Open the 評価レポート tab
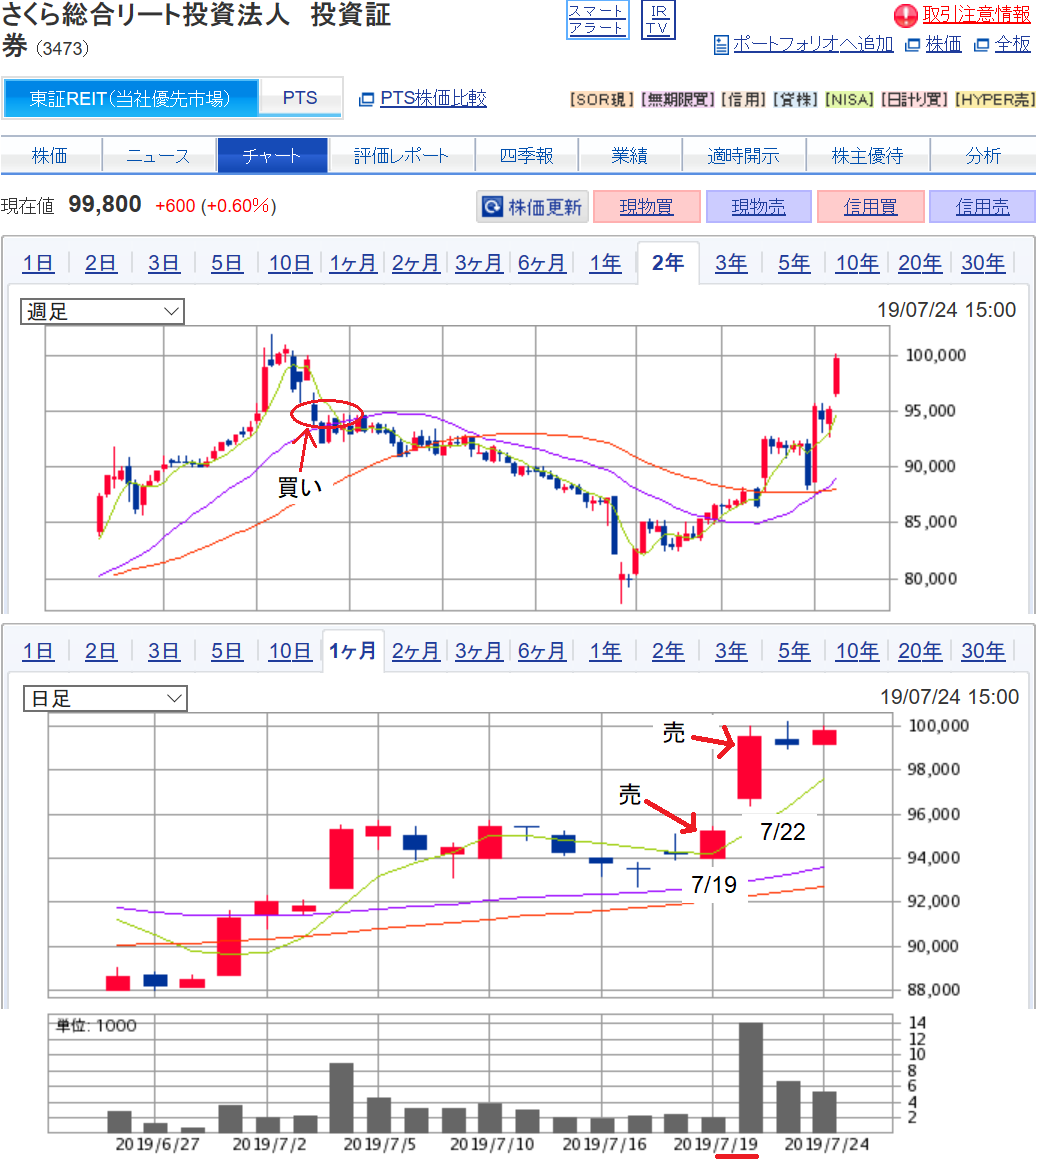Viewport: 1043px width, 1165px height. point(401,155)
